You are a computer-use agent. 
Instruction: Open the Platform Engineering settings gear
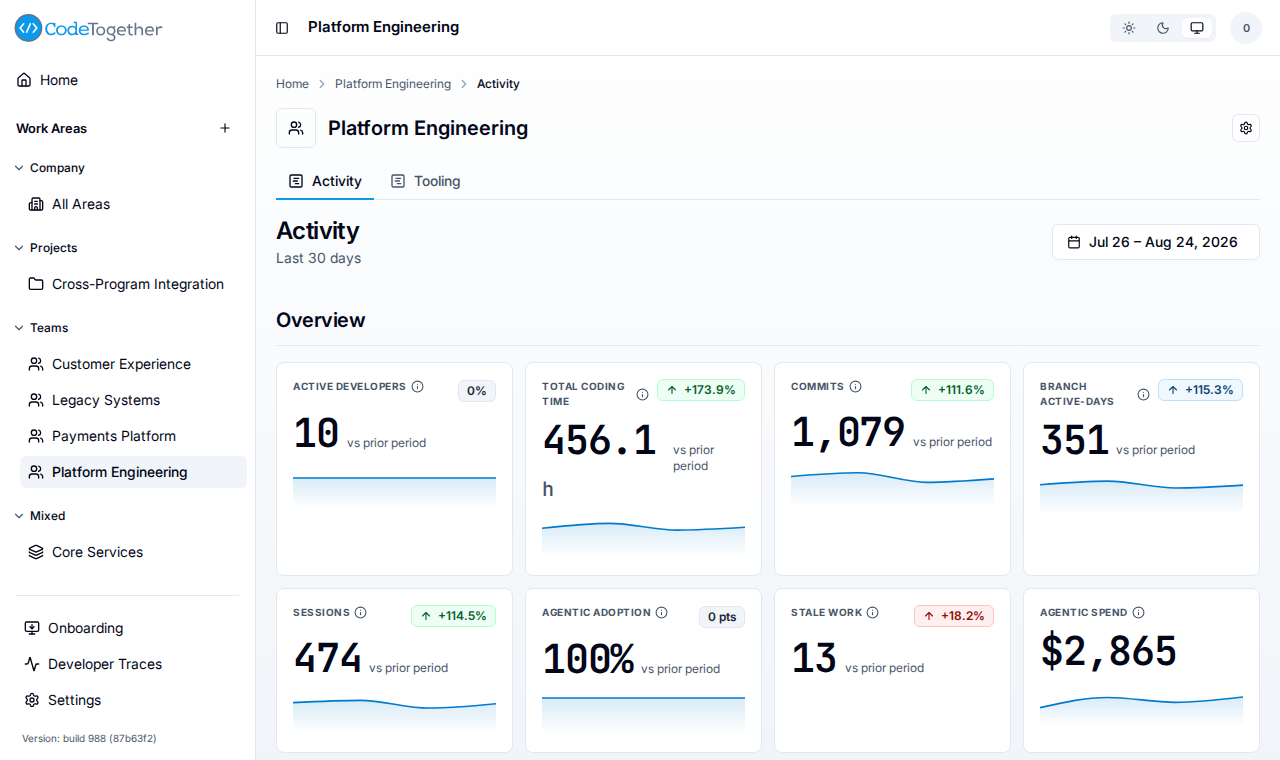[1246, 128]
